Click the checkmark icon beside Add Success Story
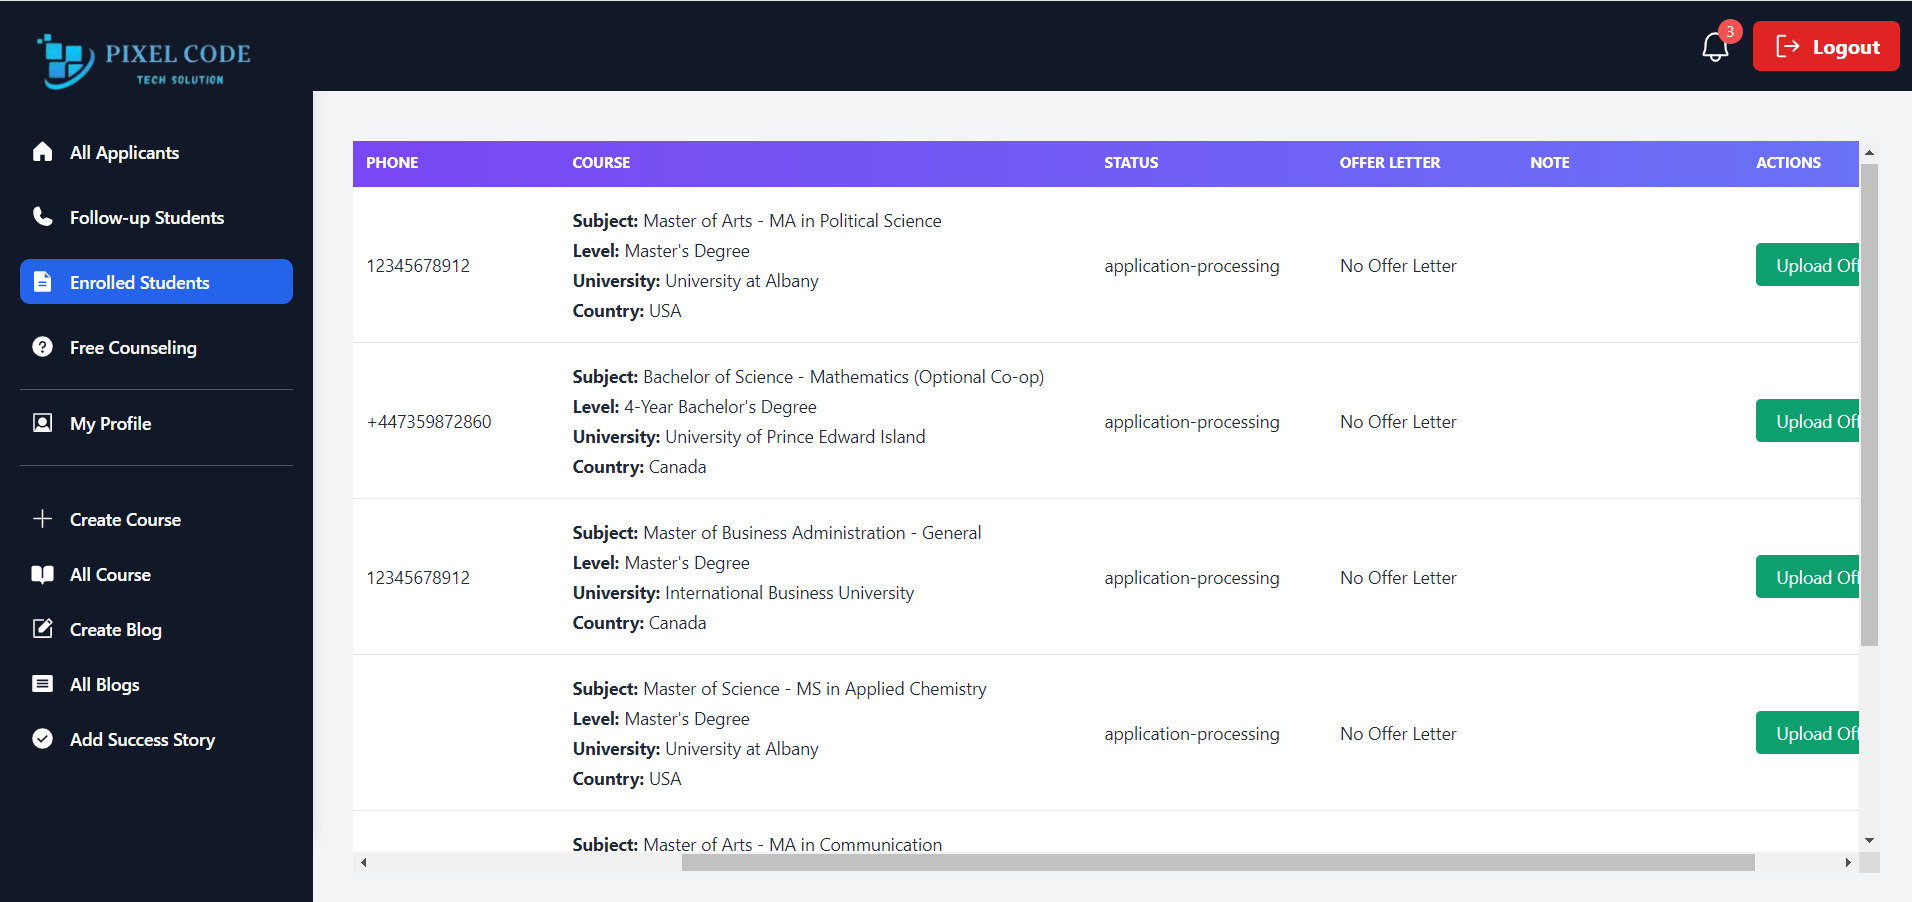Screen dimensions: 1912x902 pyautogui.click(x=42, y=739)
